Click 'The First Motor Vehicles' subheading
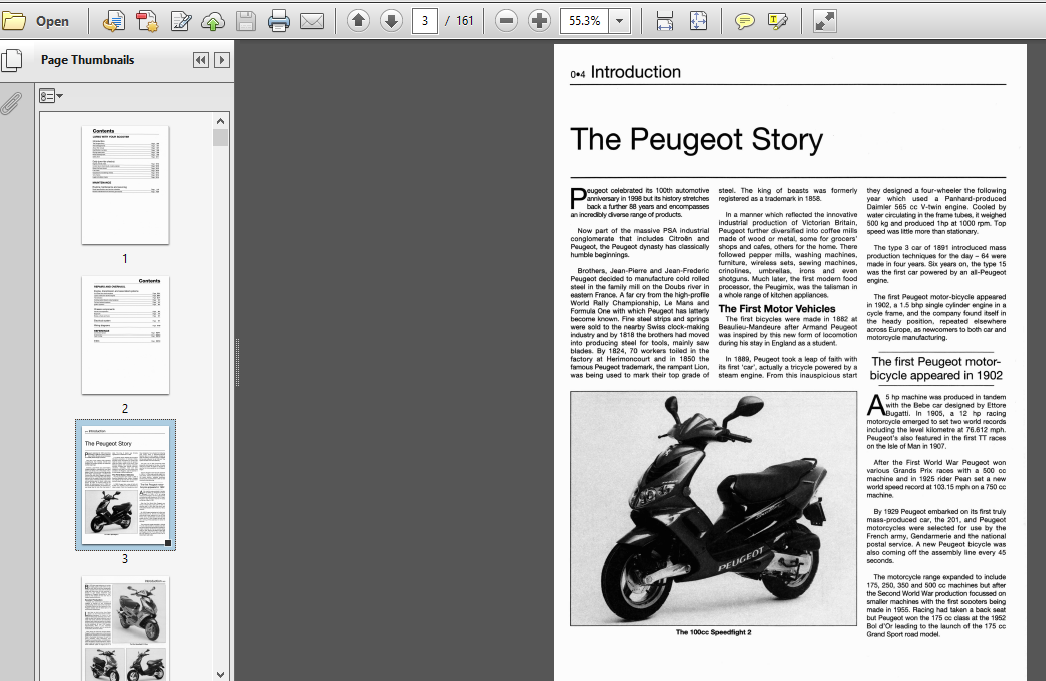This screenshot has height=681, width=1046. coord(776,309)
